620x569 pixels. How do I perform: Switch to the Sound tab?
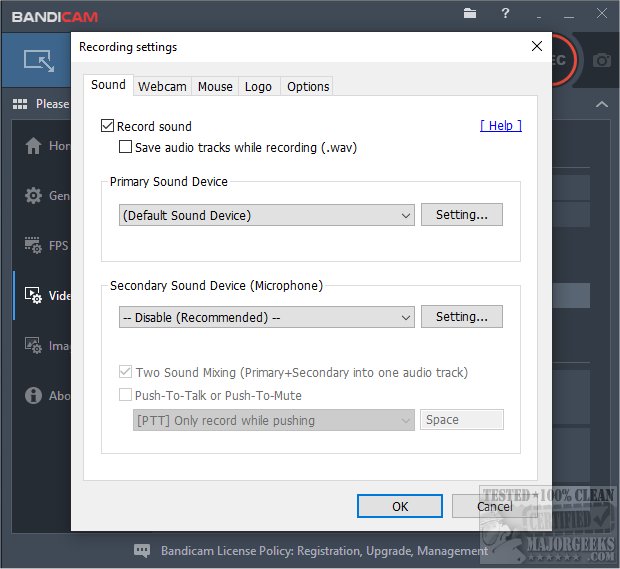pos(108,85)
